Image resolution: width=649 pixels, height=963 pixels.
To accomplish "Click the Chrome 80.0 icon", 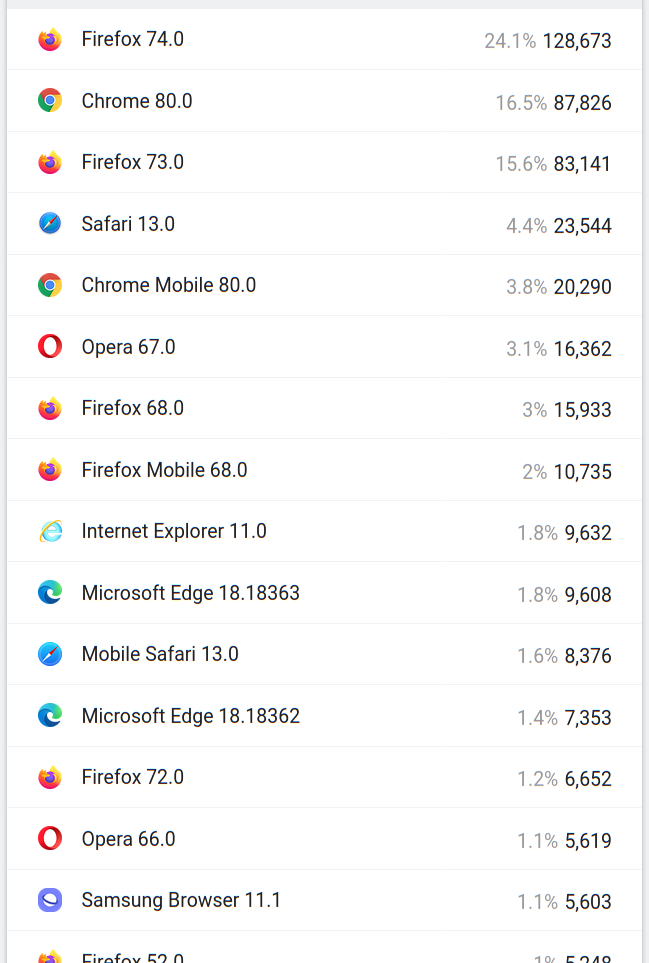I will pos(50,101).
